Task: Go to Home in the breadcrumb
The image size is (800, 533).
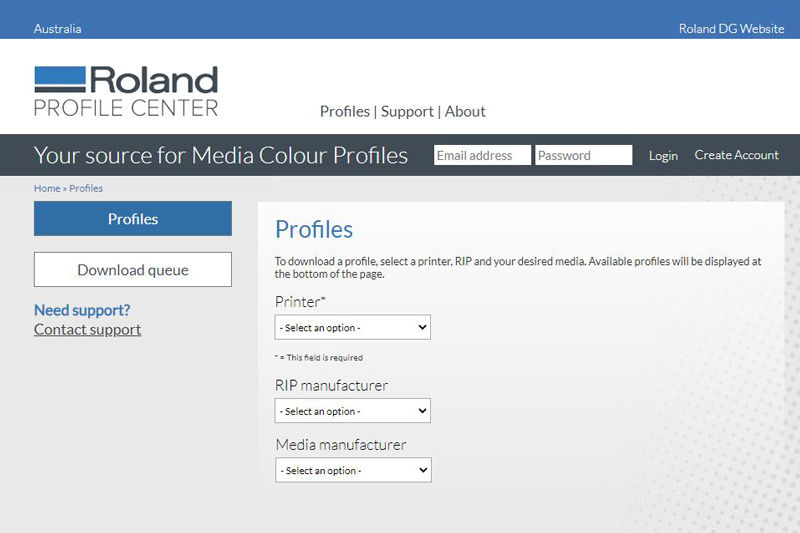Action: [47, 188]
